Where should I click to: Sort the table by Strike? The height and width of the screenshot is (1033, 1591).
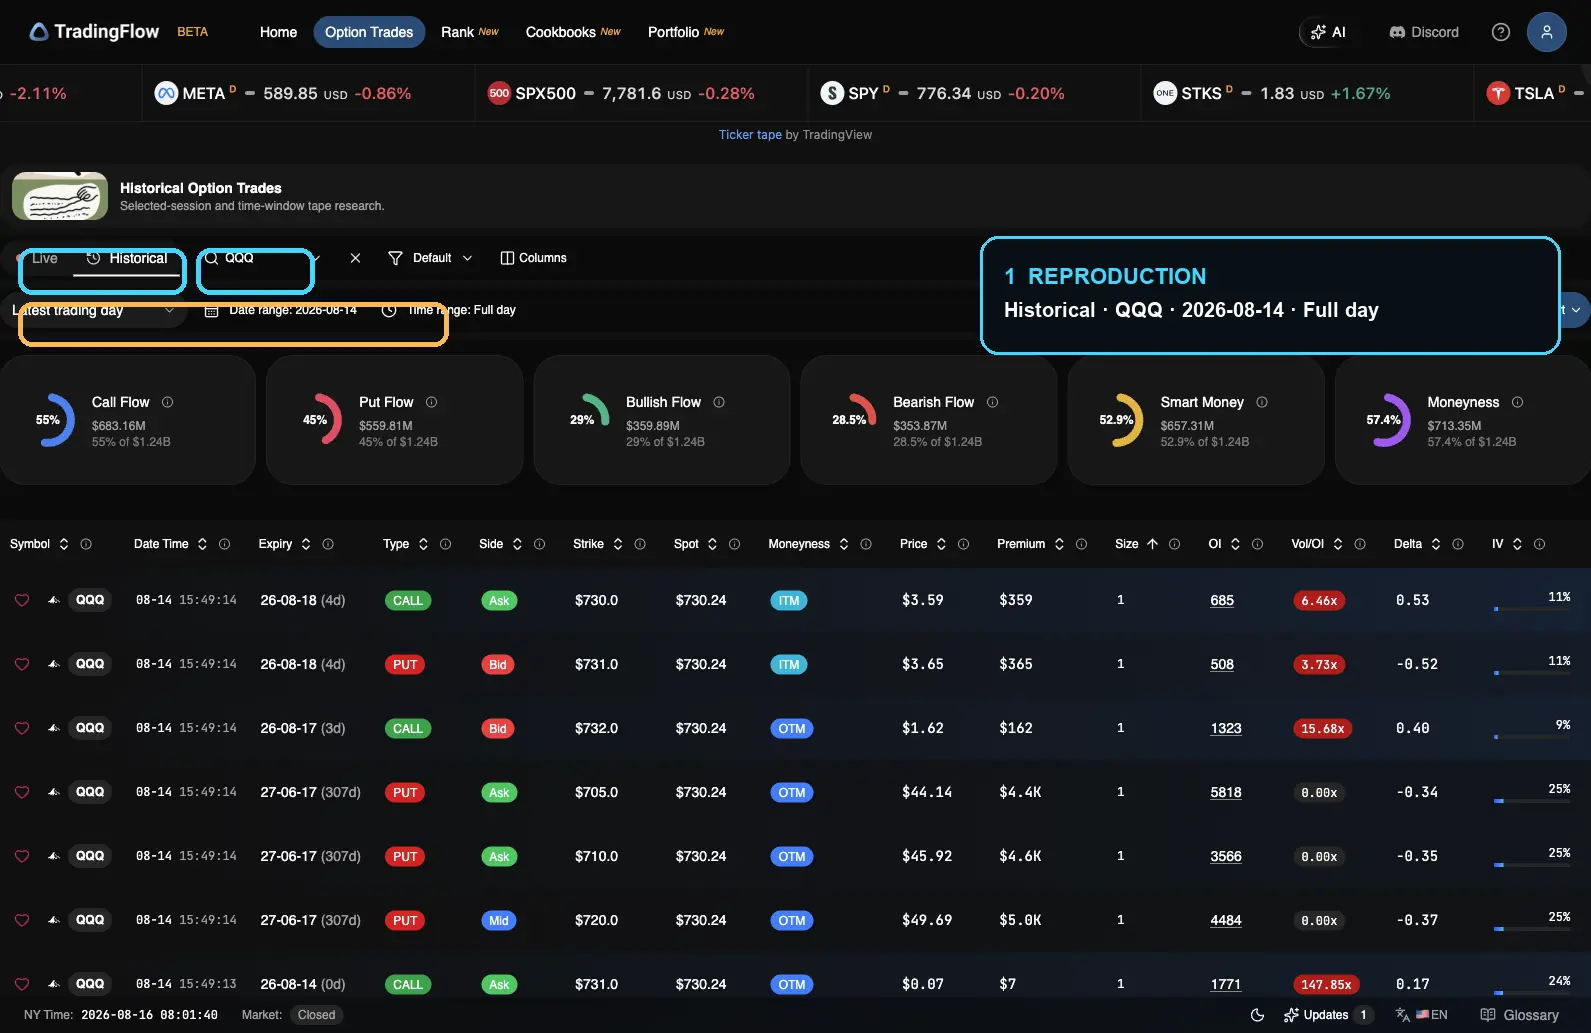point(618,544)
